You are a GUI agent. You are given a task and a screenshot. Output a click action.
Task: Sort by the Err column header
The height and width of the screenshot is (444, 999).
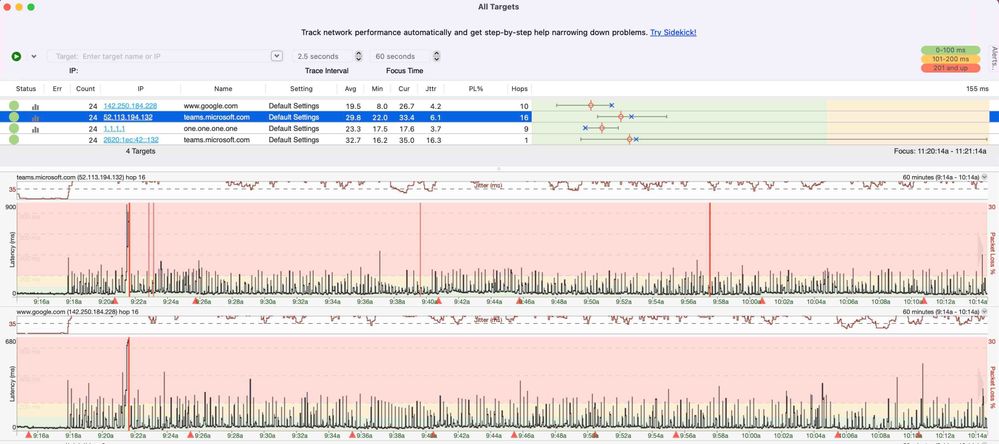click(57, 89)
